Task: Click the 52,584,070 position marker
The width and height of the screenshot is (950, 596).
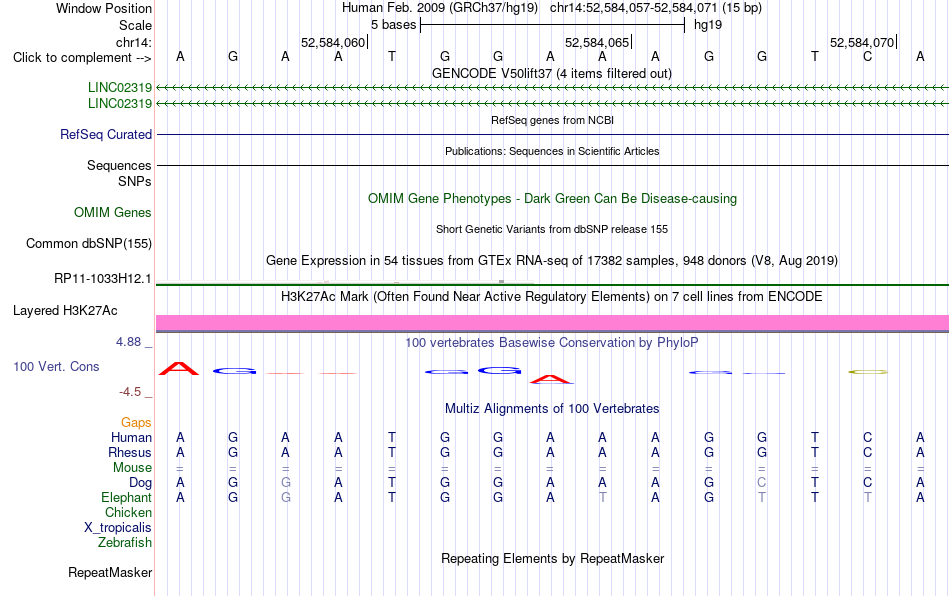Action: tap(862, 42)
